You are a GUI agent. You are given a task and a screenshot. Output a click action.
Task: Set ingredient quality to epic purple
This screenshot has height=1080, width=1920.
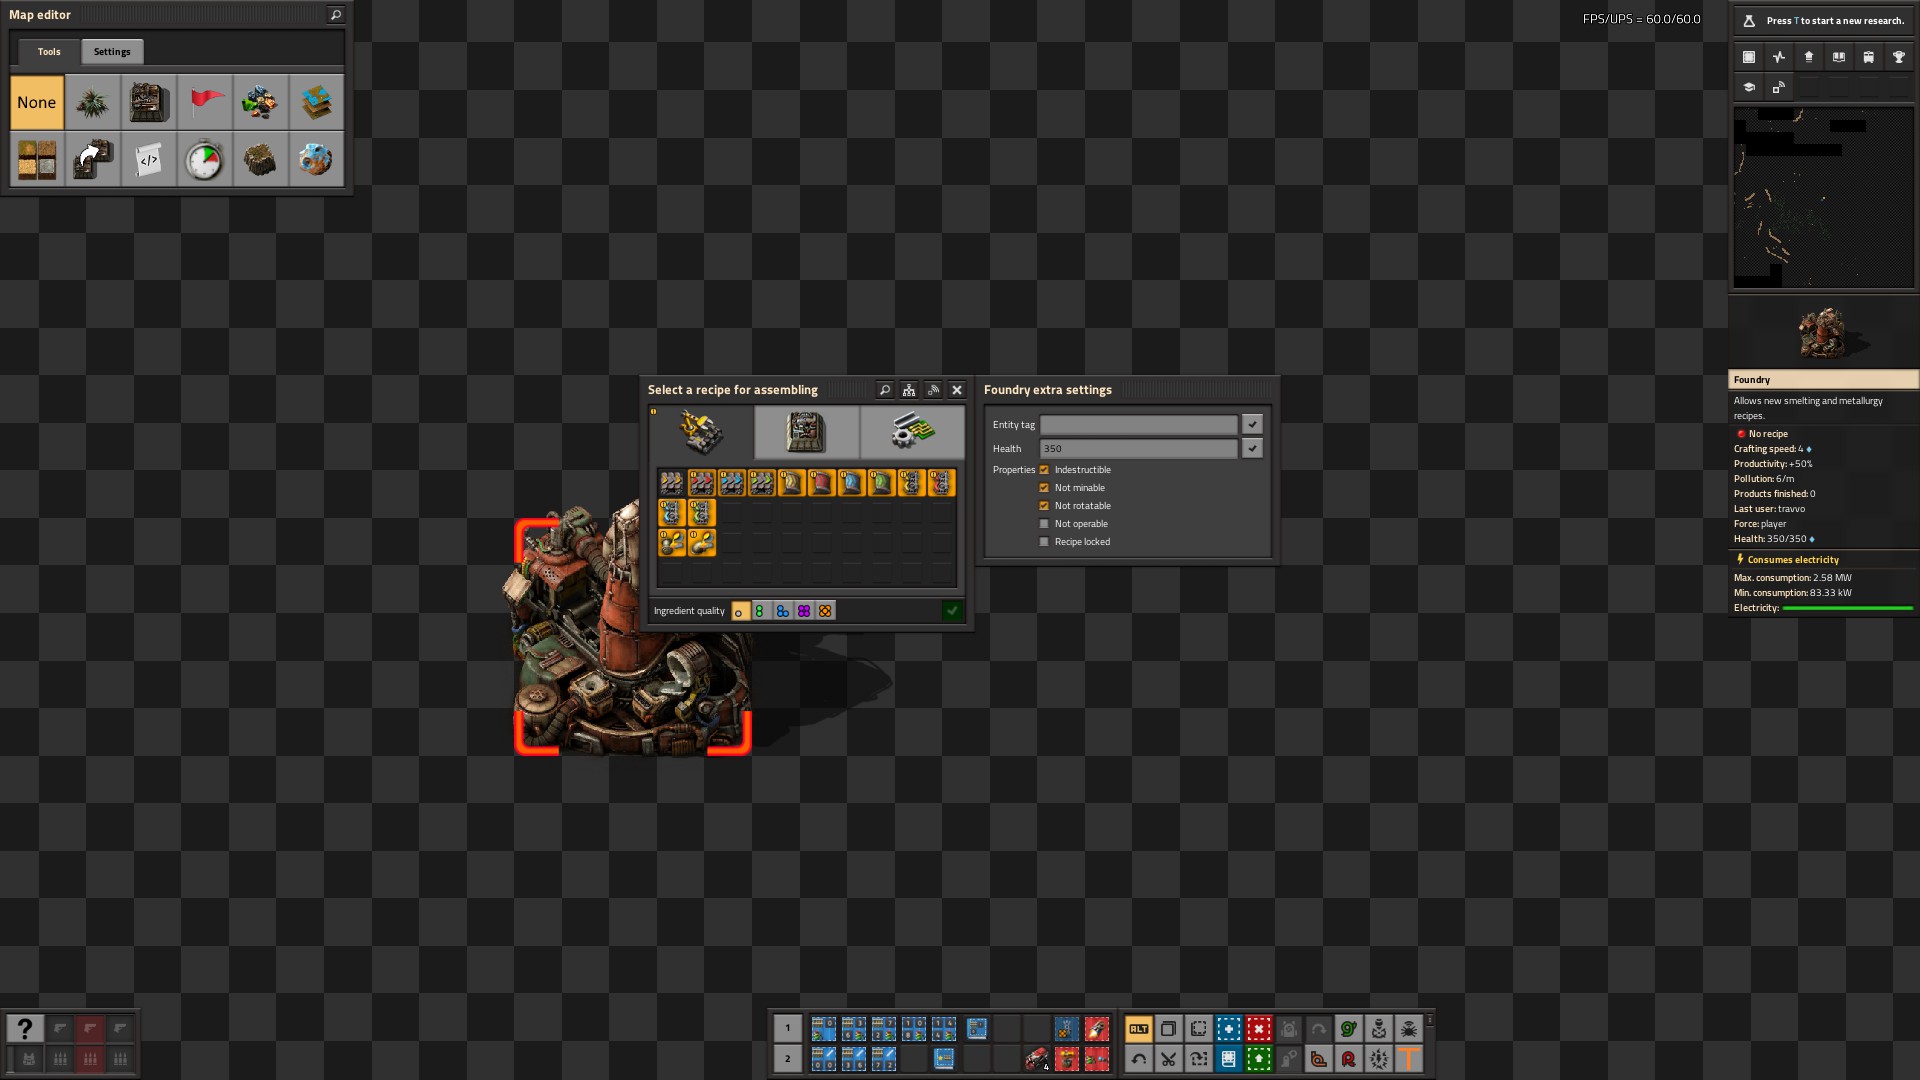804,611
